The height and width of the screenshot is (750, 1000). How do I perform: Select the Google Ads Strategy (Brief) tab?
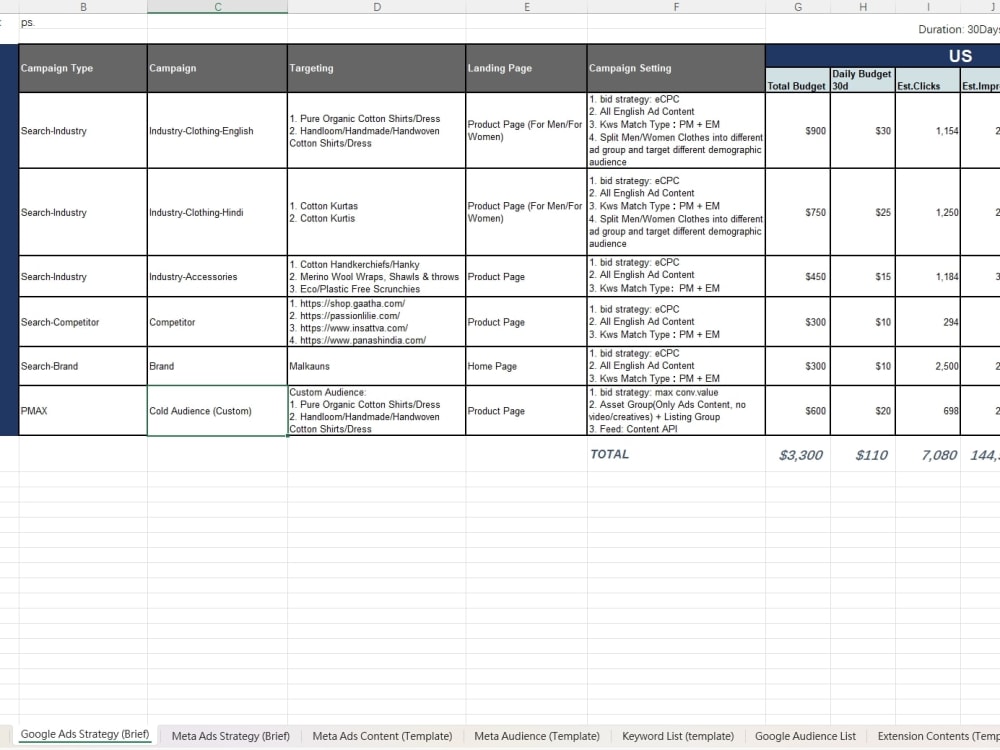(85, 734)
